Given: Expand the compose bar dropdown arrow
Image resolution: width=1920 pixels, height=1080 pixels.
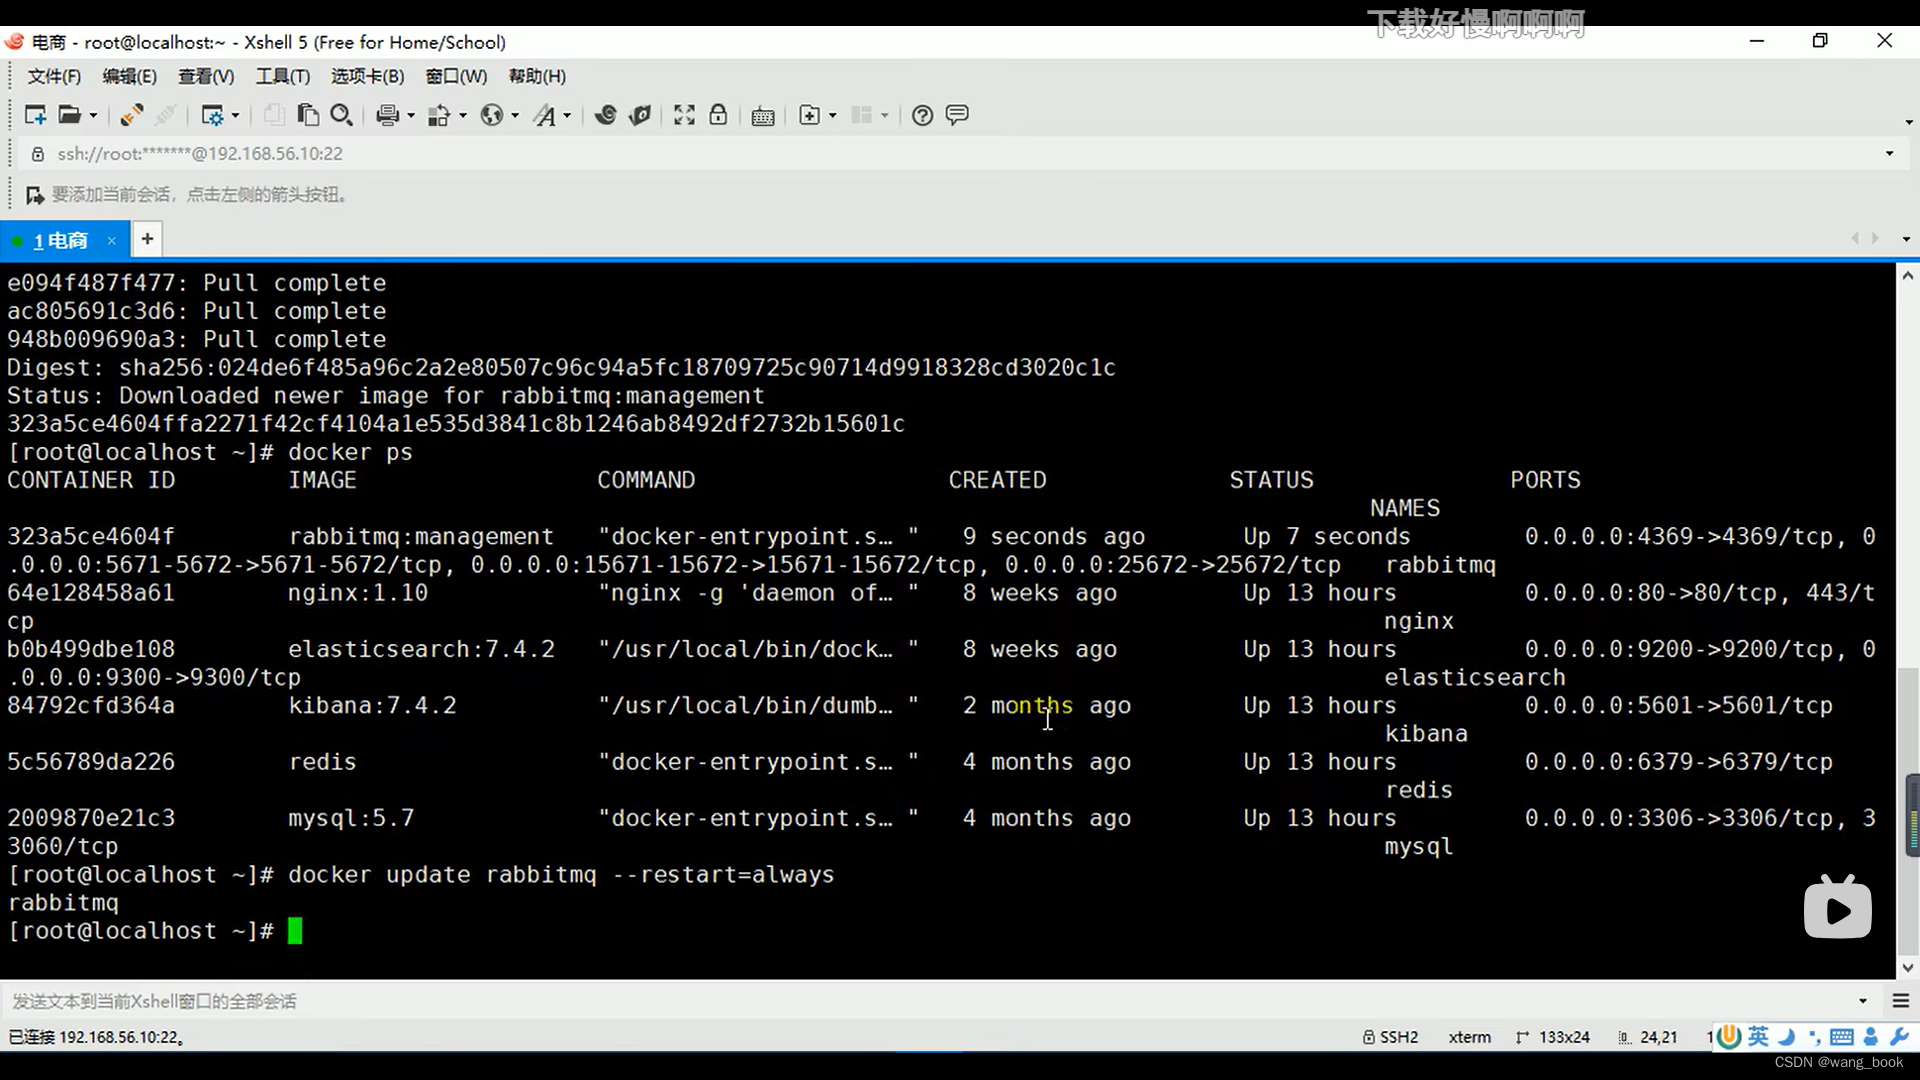Looking at the screenshot, I should pyautogui.click(x=1863, y=1001).
